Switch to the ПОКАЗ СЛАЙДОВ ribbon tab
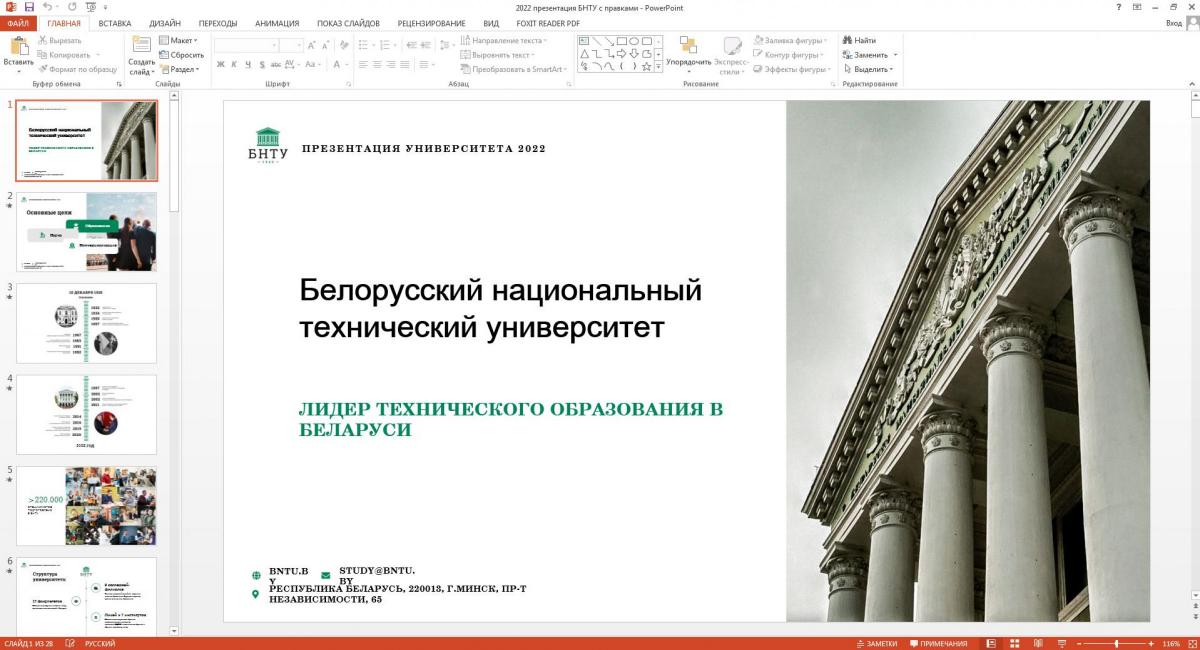This screenshot has height=650, width=1200. tap(349, 22)
